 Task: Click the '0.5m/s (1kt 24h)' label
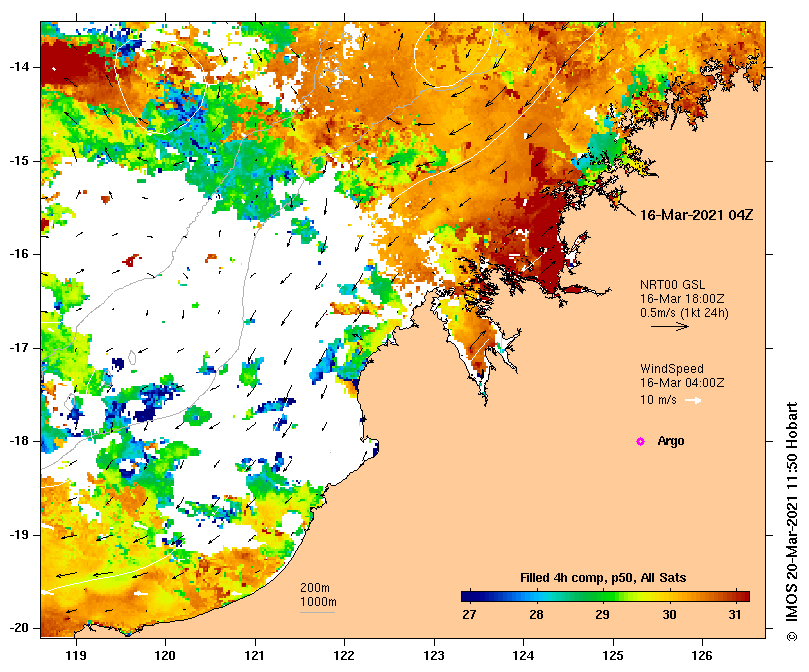click(x=684, y=313)
